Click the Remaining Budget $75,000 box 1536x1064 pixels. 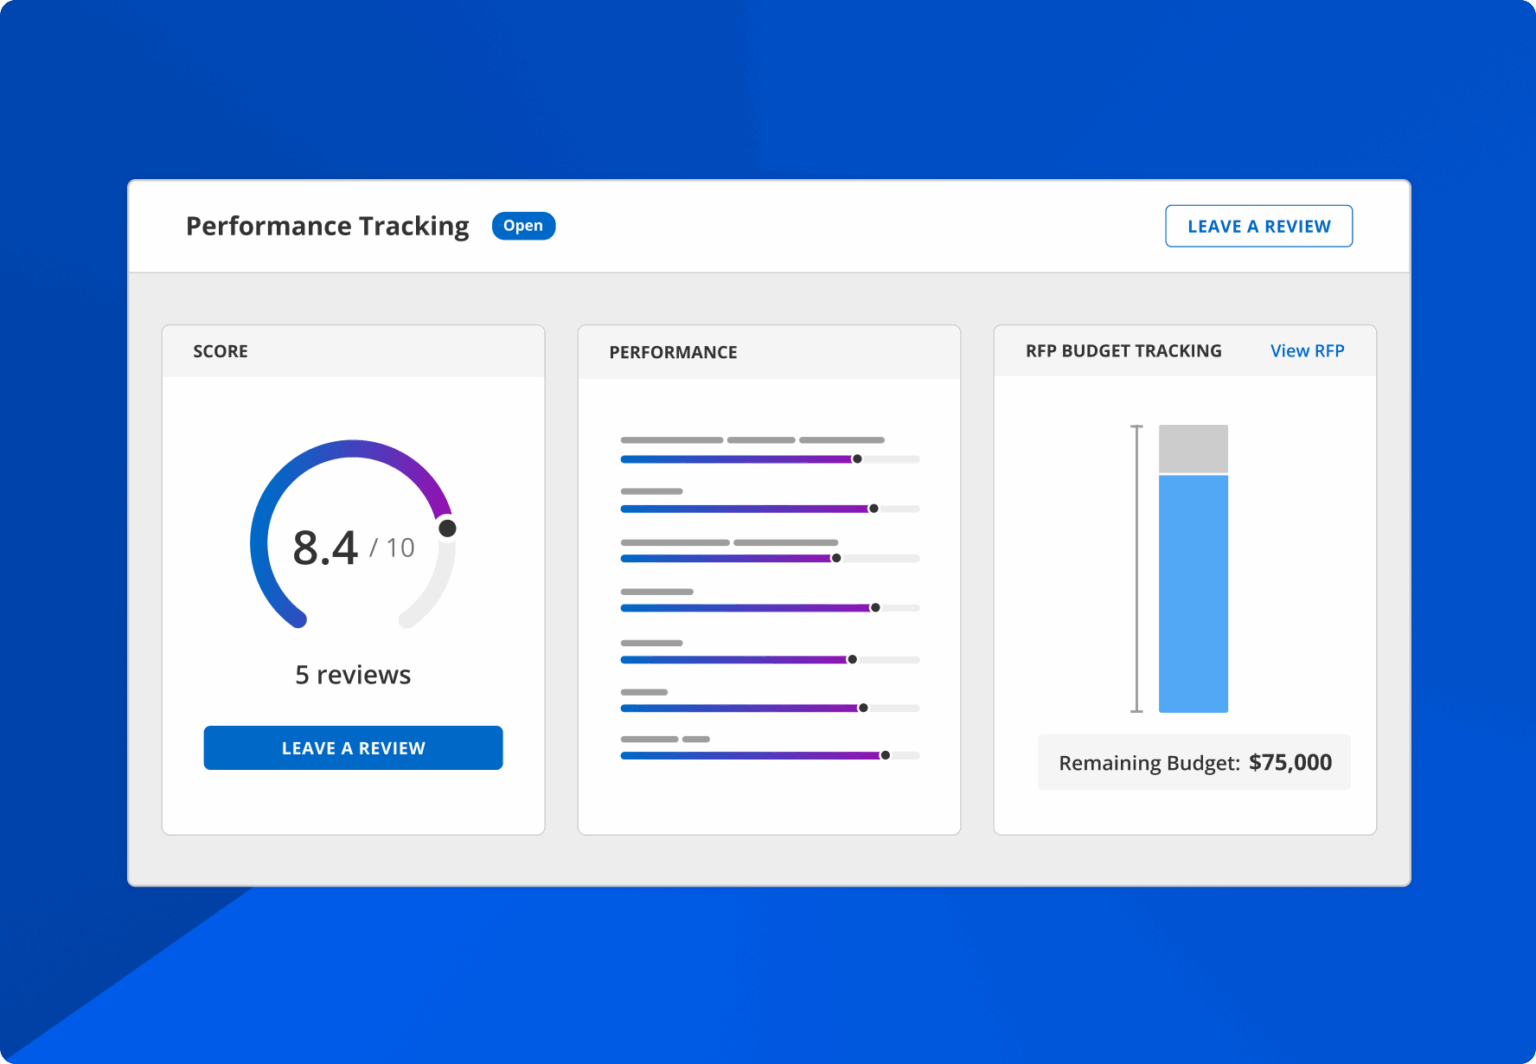tap(1194, 763)
